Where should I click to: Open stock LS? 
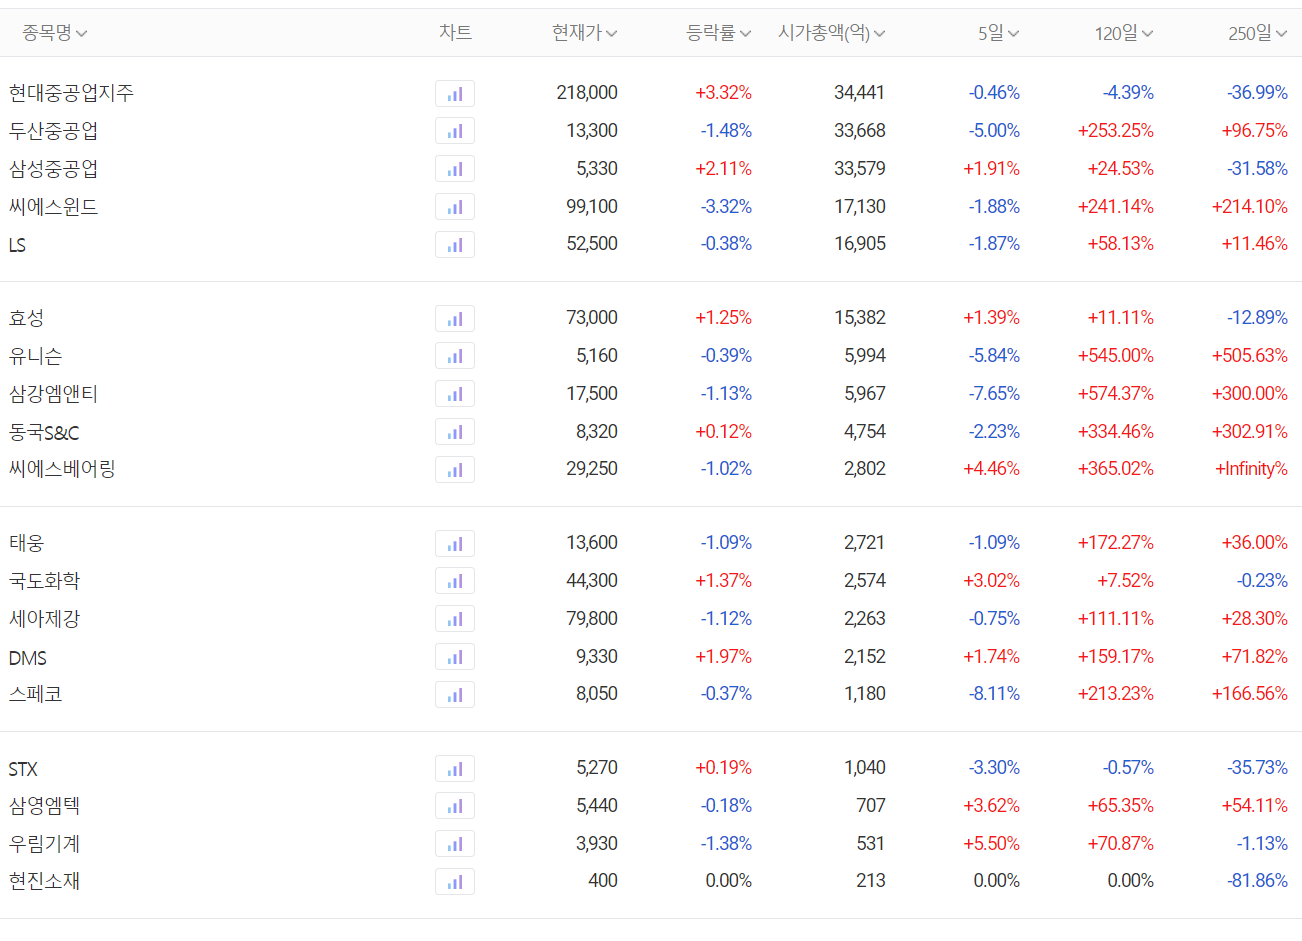(x=17, y=245)
